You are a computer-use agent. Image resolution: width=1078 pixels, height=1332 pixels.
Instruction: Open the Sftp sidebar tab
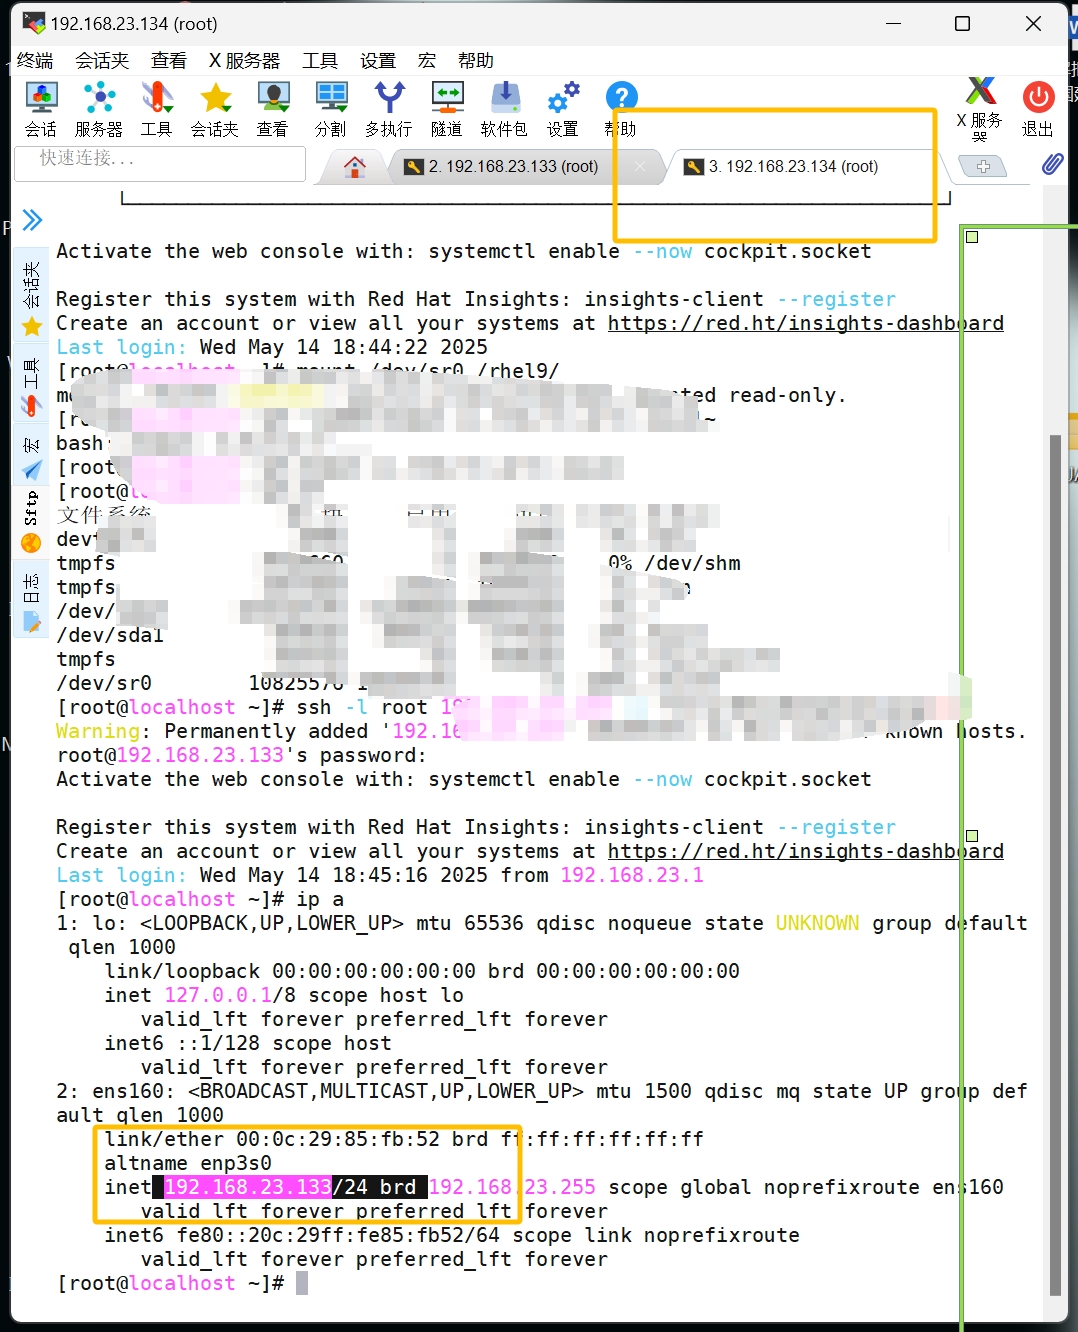click(x=31, y=522)
